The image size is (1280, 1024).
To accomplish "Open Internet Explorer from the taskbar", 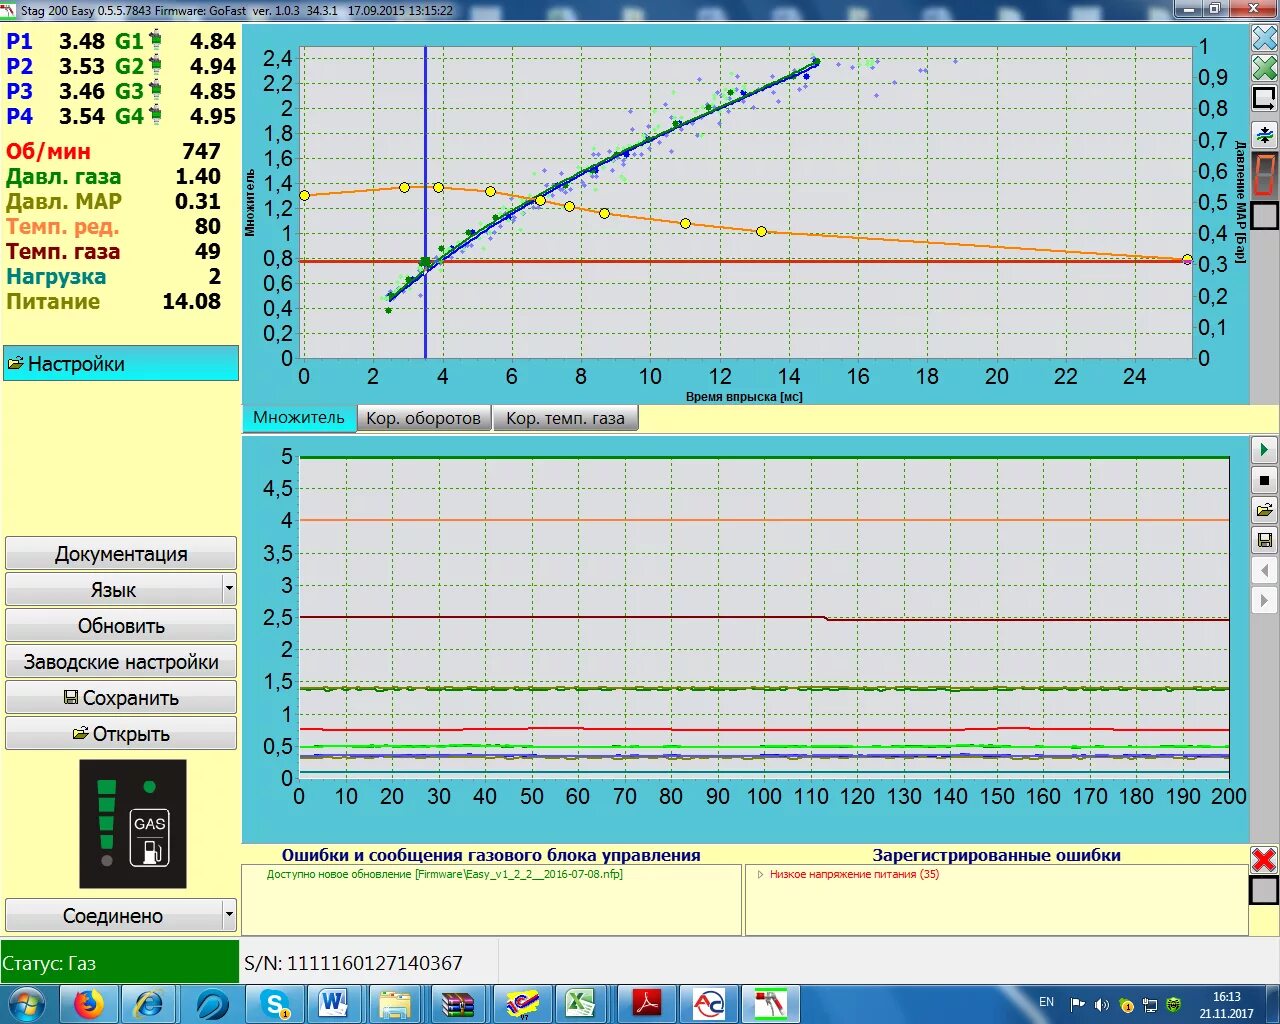I will 150,1004.
